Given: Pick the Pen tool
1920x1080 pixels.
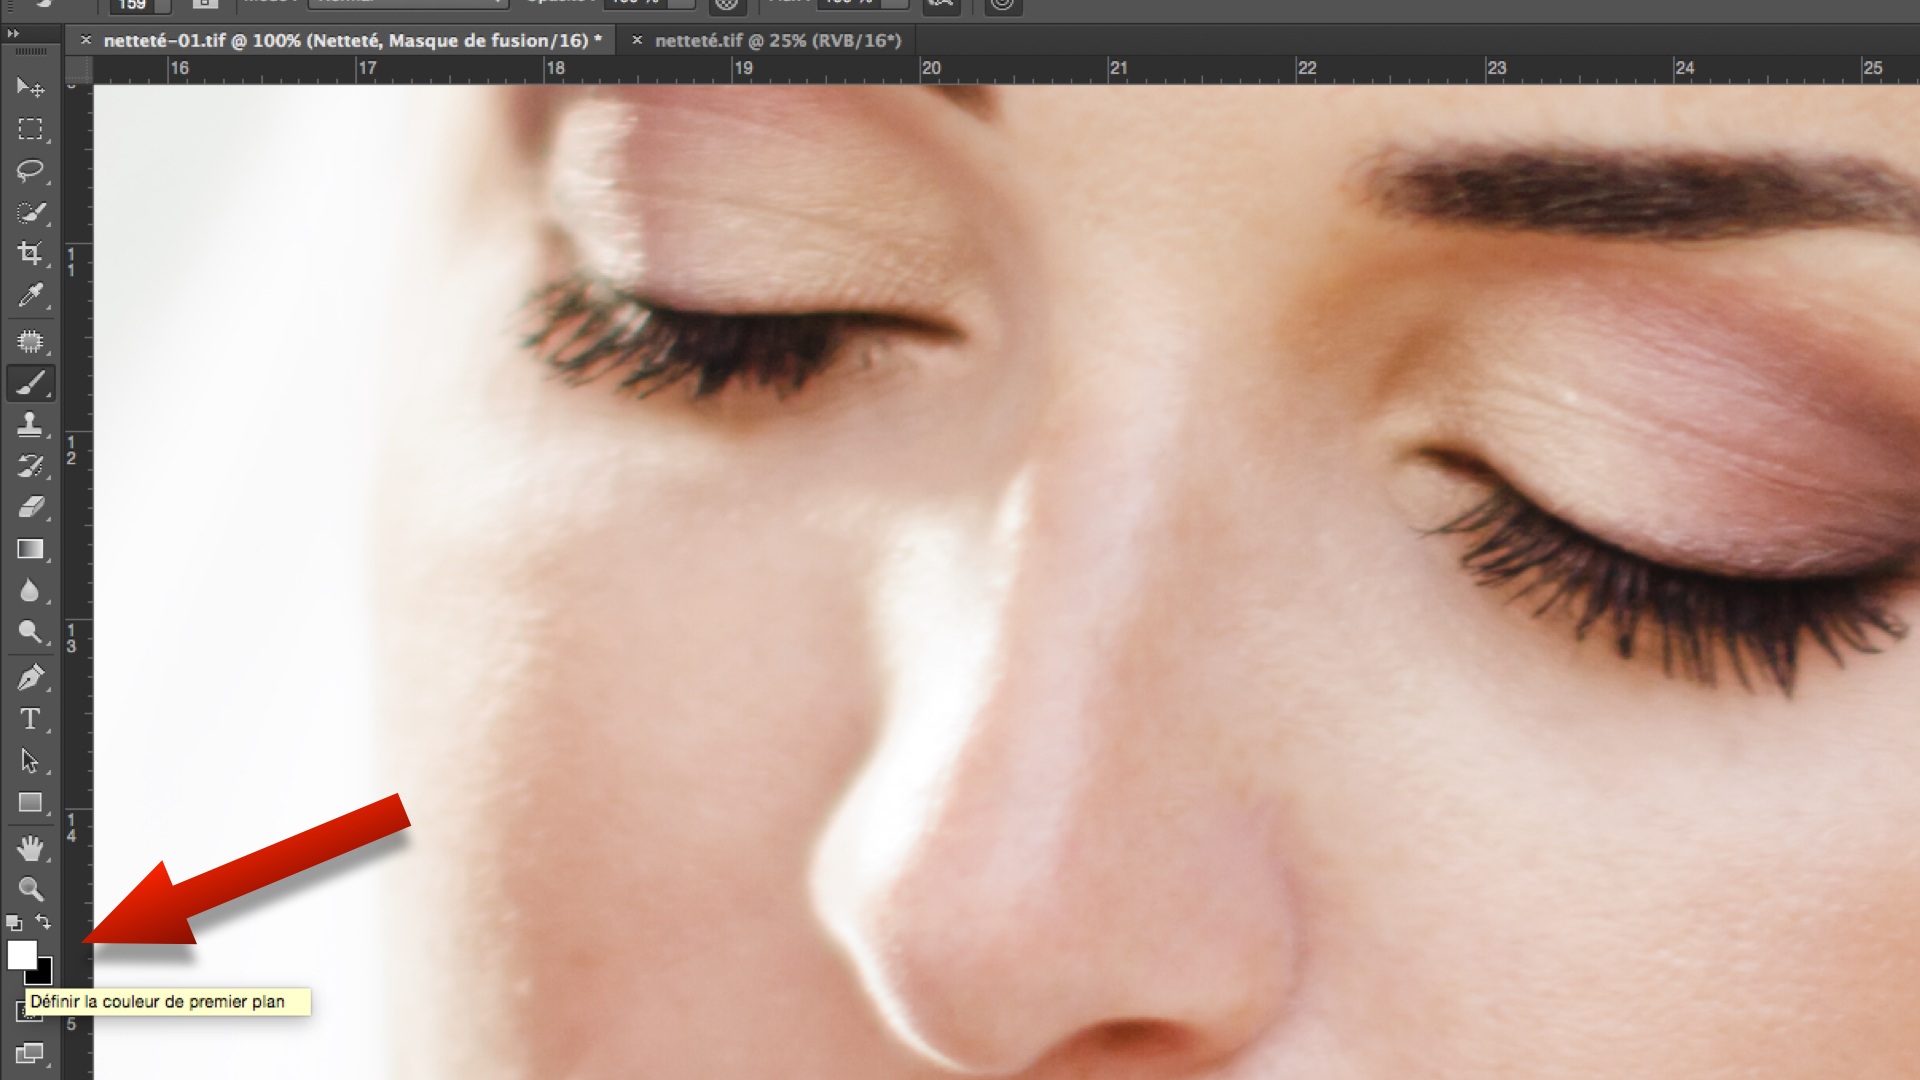Looking at the screenshot, I should (30, 678).
